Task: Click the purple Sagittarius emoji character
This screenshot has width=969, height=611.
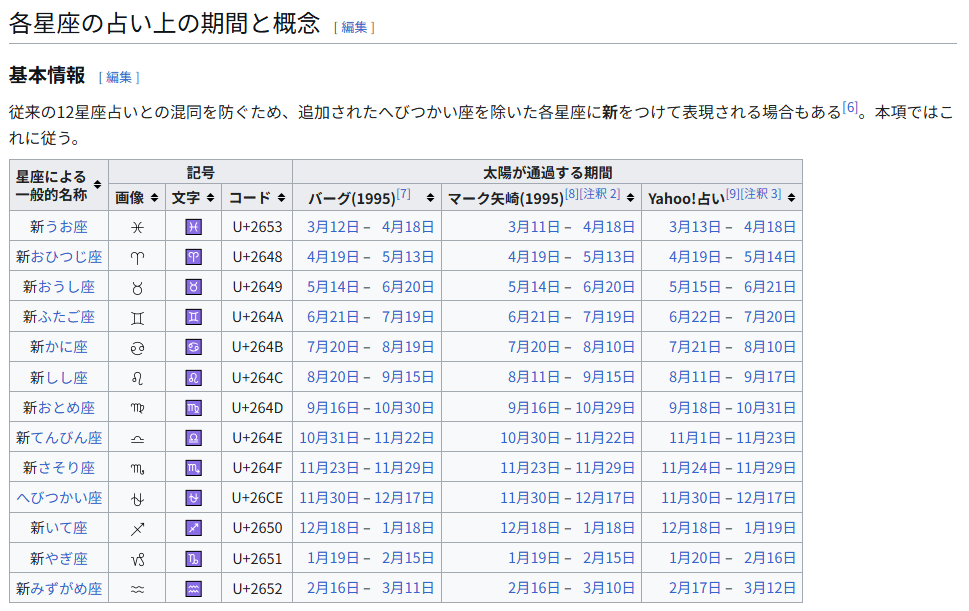Action: 193,528
